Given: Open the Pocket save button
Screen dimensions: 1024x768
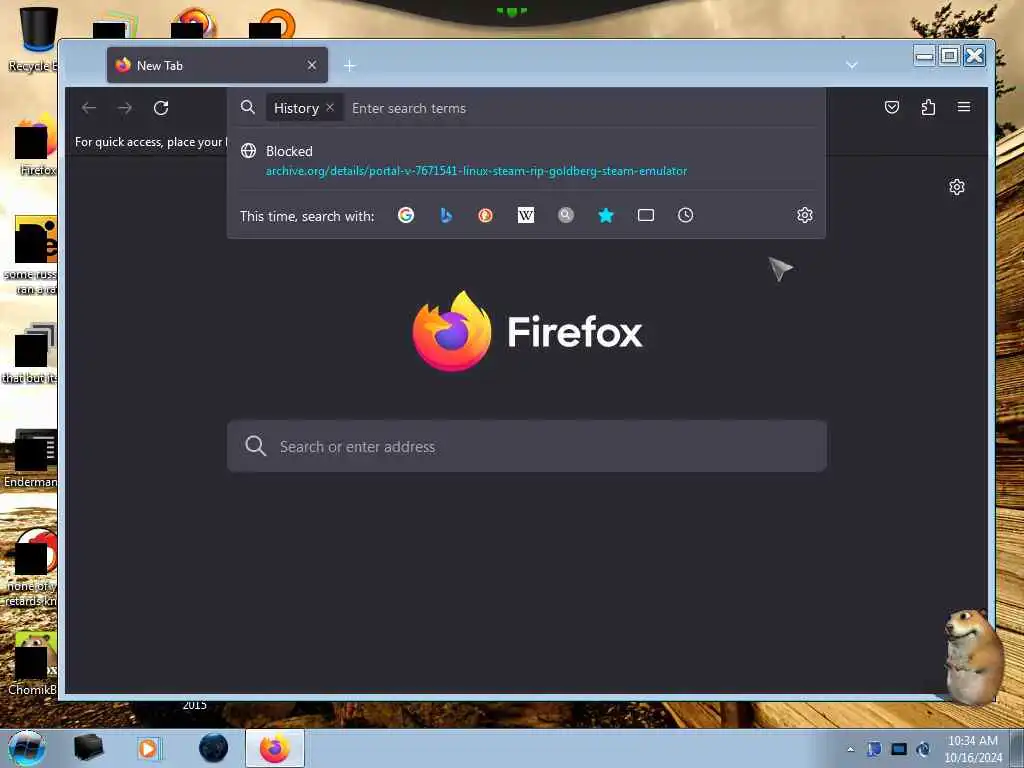Looking at the screenshot, I should (891, 107).
